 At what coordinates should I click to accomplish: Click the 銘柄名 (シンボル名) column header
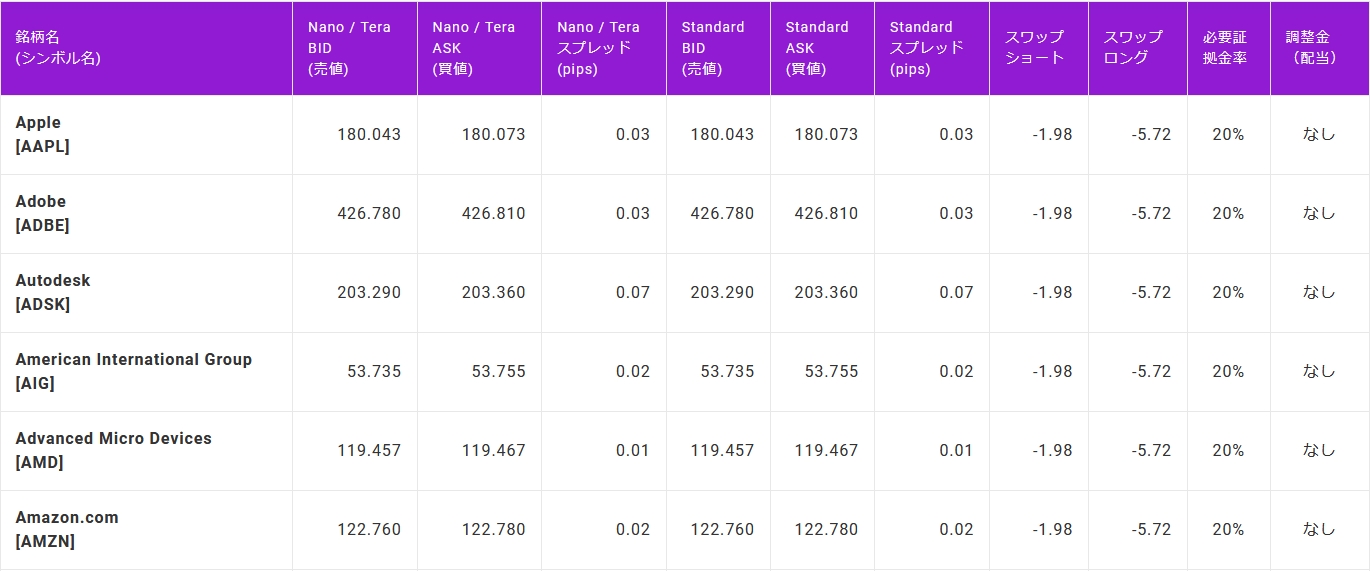click(58, 47)
